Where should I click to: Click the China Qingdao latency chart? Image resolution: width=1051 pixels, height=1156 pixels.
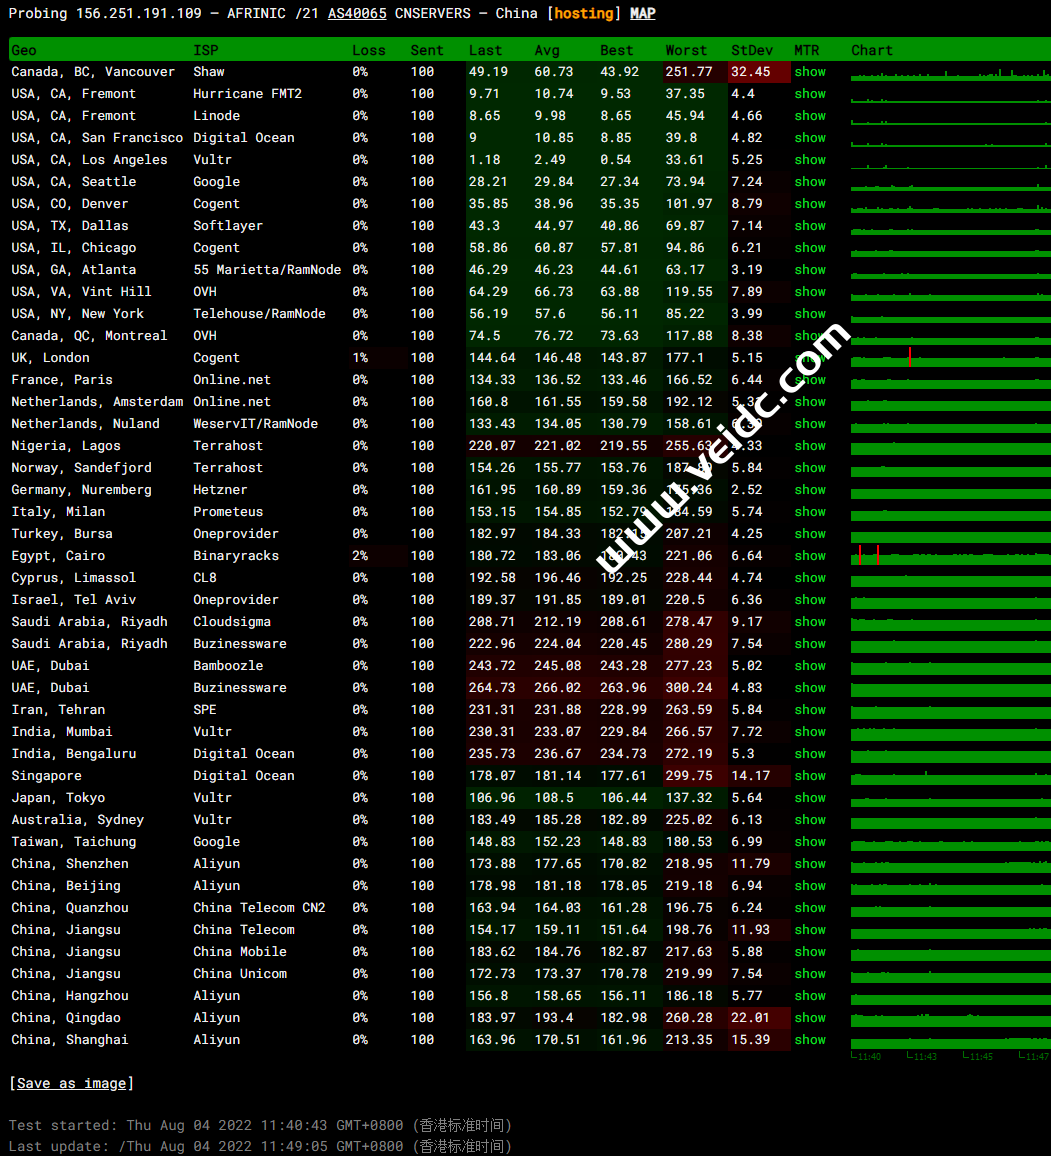click(949, 1018)
